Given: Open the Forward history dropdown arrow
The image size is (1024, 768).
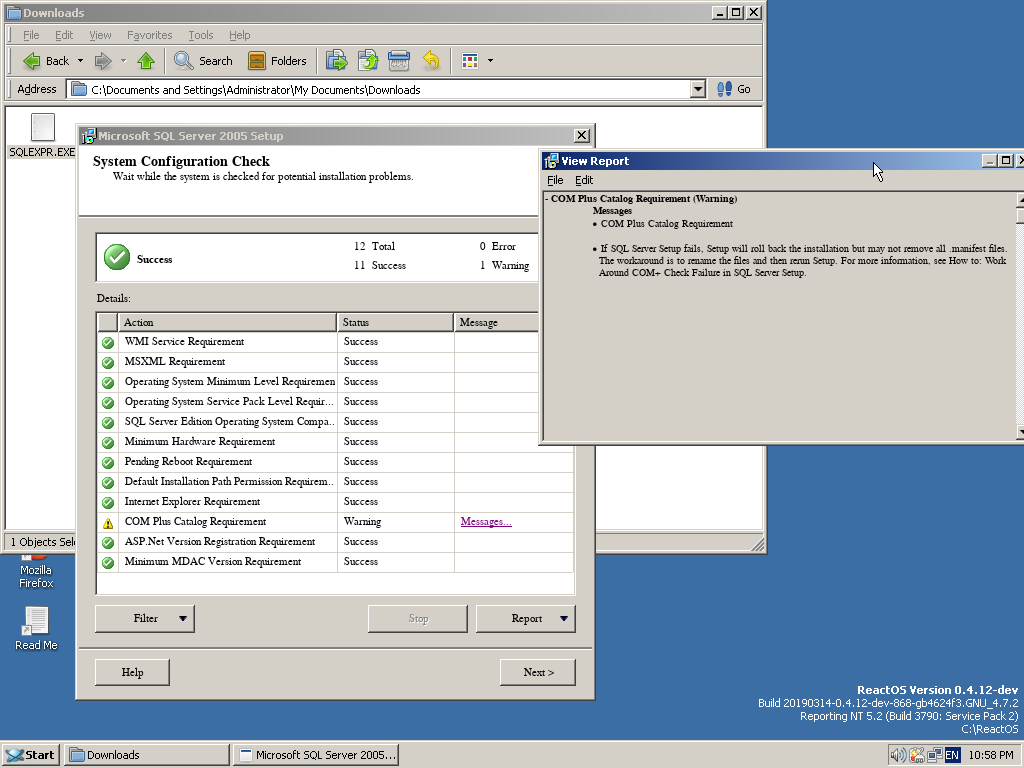Looking at the screenshot, I should 123,61.
